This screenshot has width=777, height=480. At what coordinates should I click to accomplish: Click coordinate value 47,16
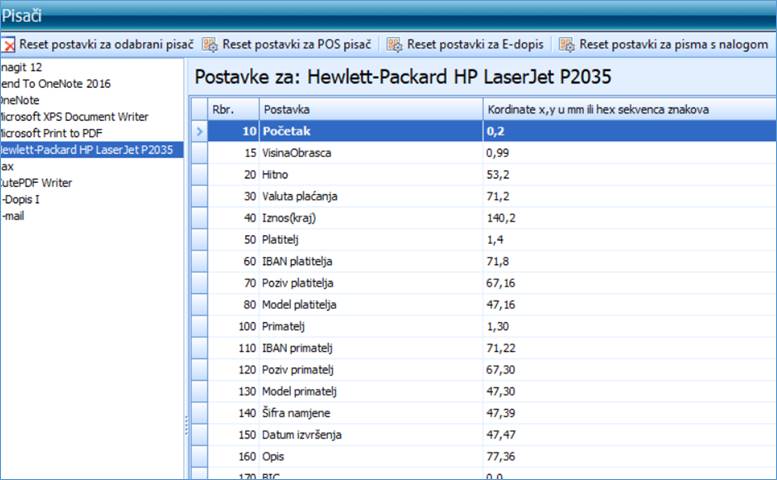500,305
